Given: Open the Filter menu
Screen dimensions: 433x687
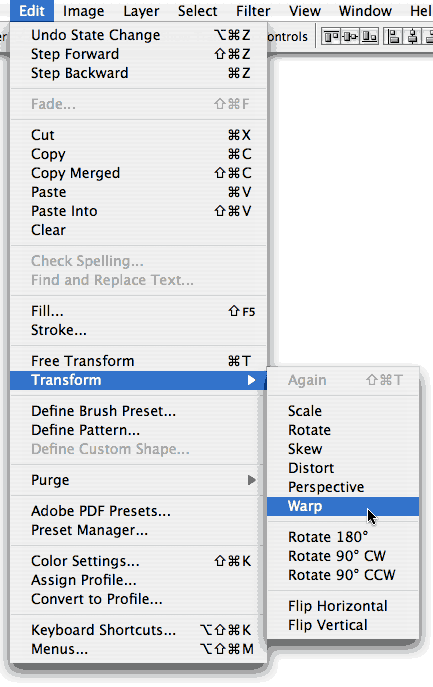Looking at the screenshot, I should [x=253, y=11].
